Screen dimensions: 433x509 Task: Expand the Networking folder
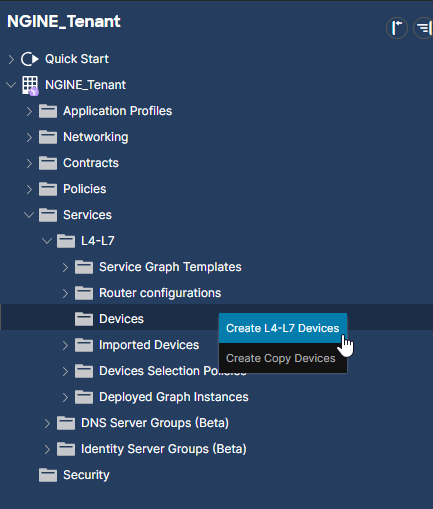pyautogui.click(x=29, y=137)
